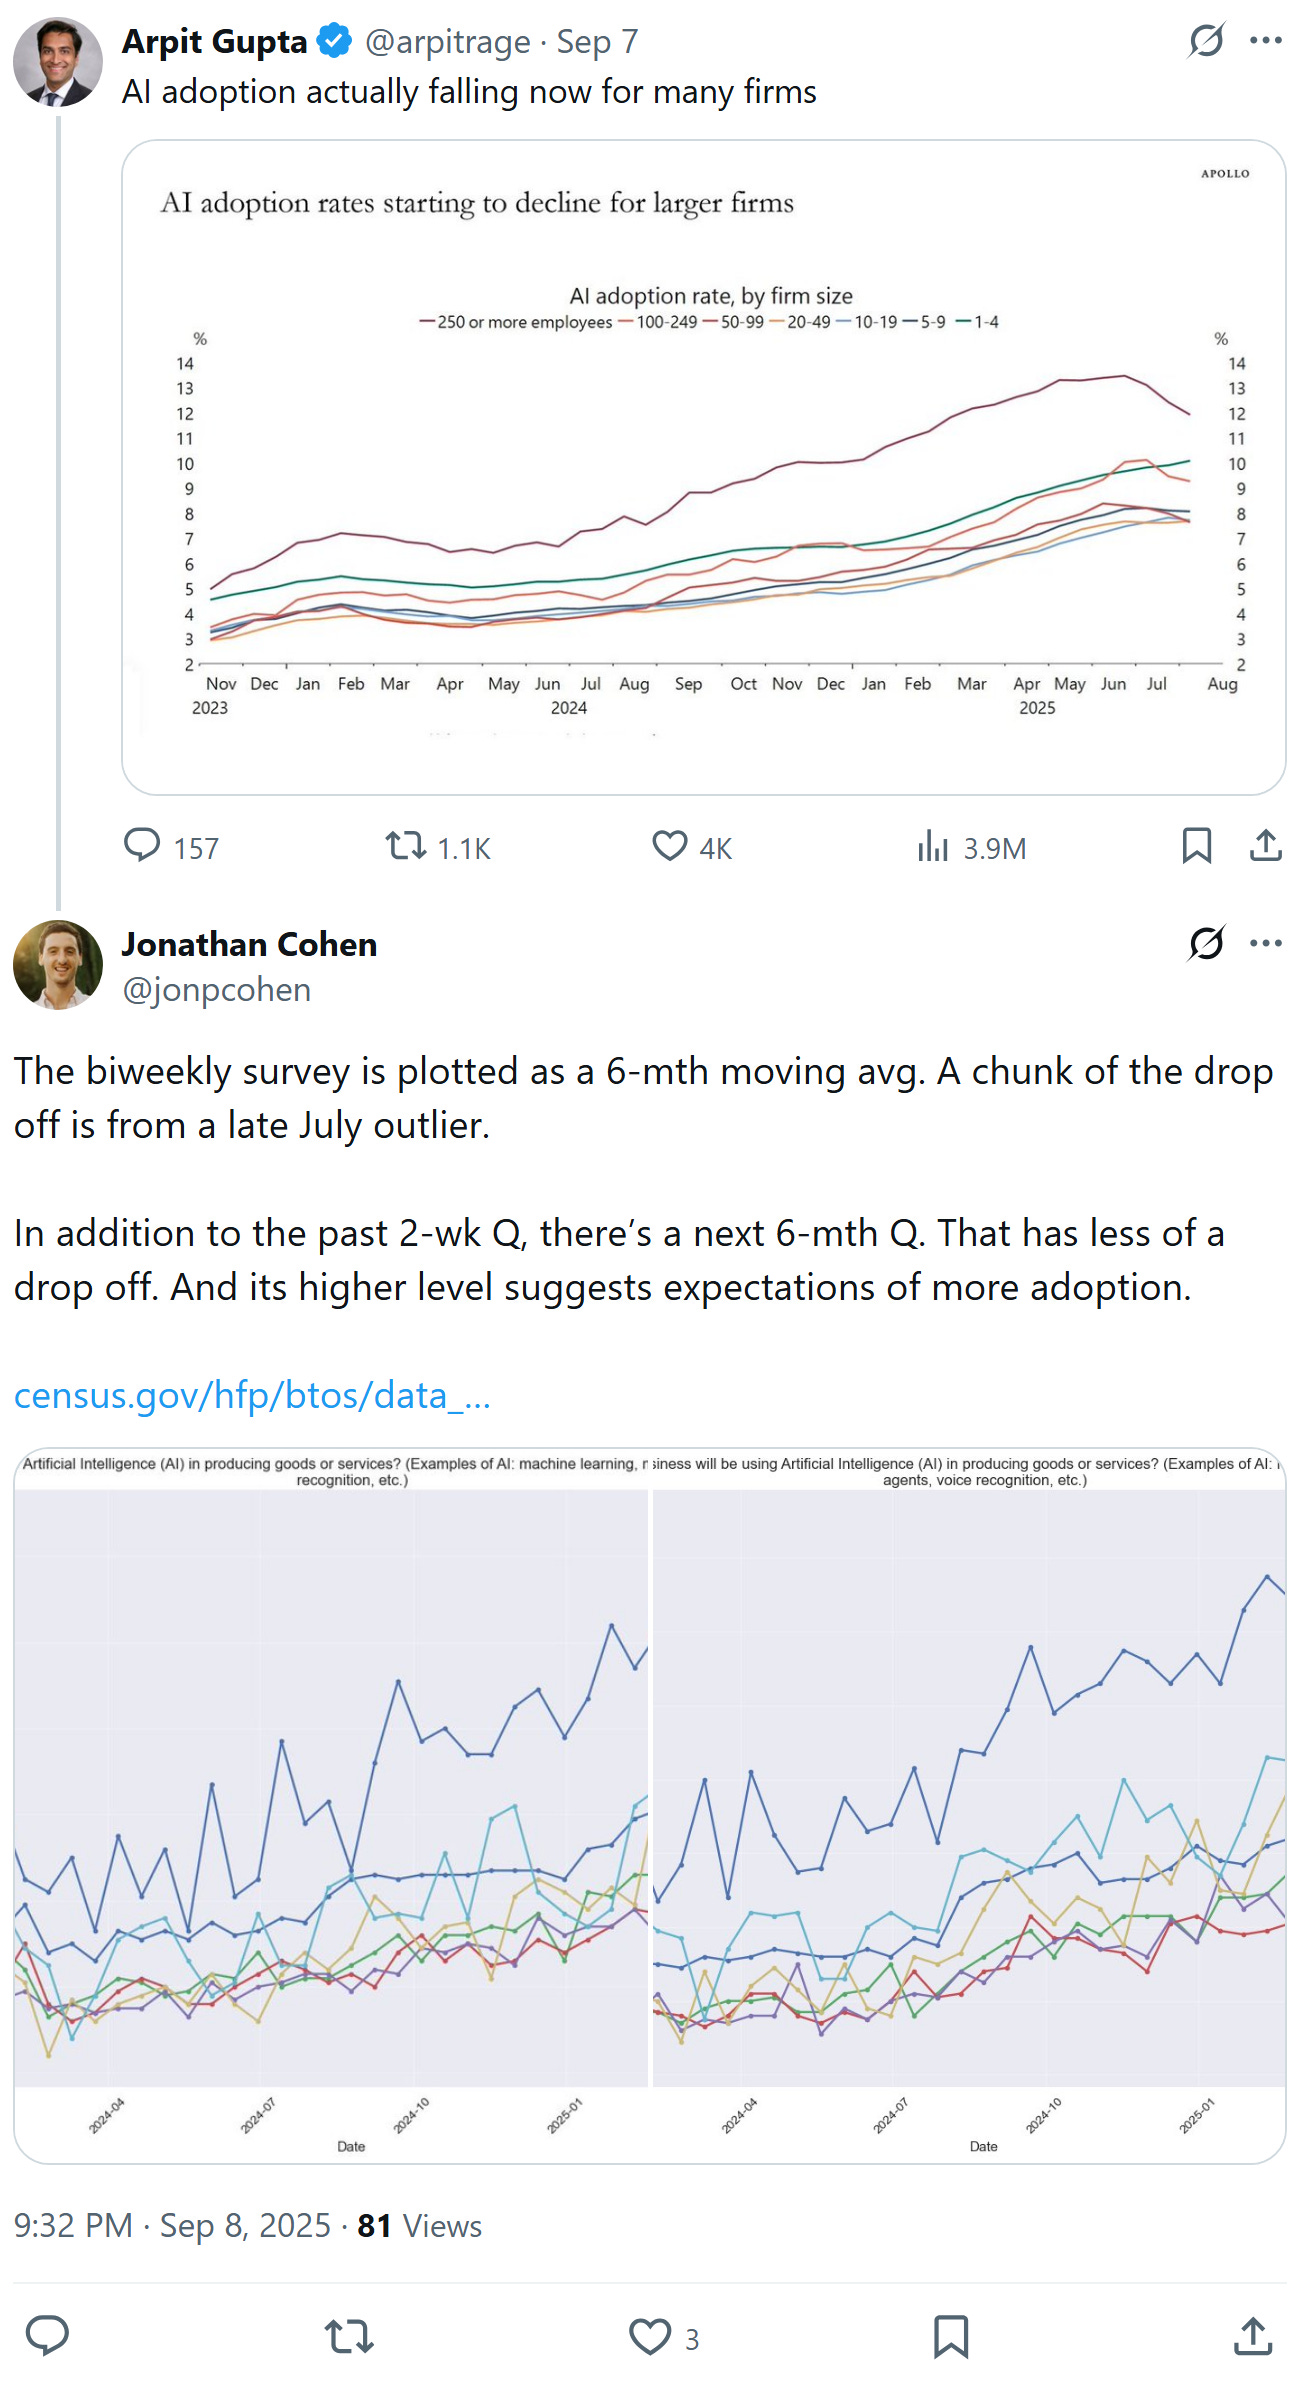Repost Arpit's post with 1.1K reposts
The height and width of the screenshot is (2384, 1316).
pos(407,847)
